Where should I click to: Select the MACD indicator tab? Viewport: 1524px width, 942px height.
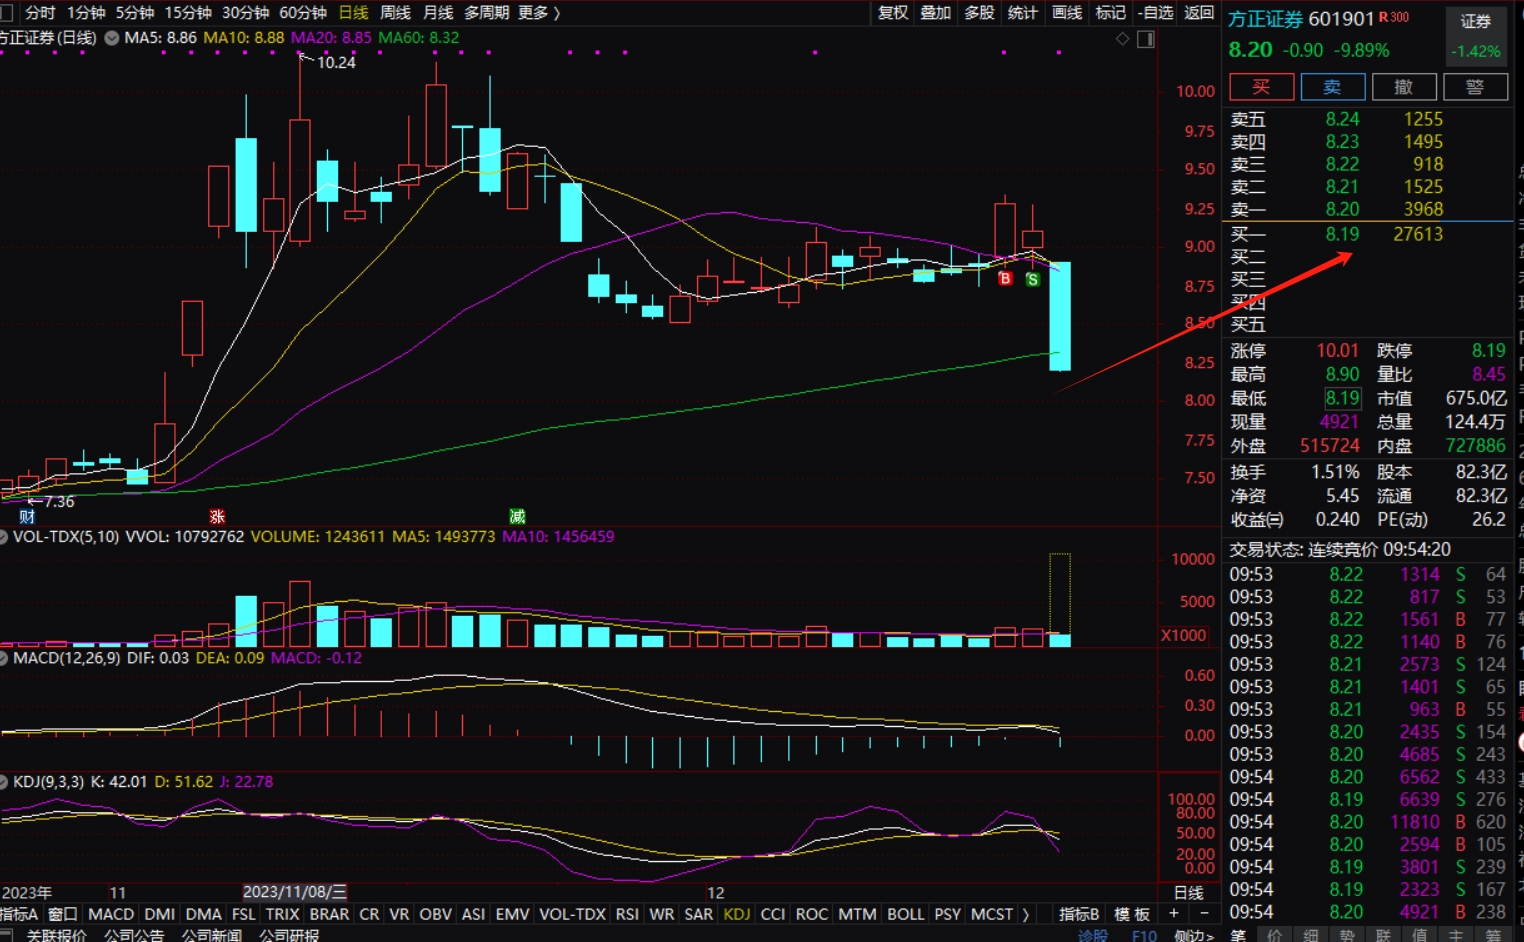[111, 914]
